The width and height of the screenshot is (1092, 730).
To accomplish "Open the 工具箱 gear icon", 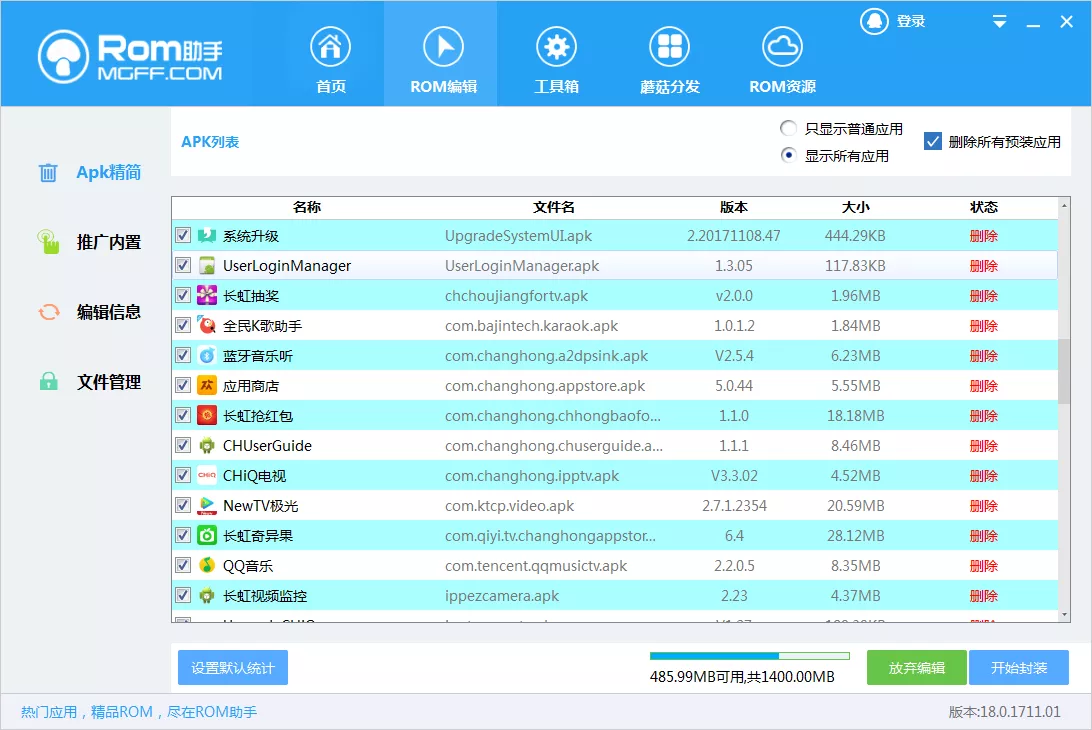I will (x=557, y=44).
